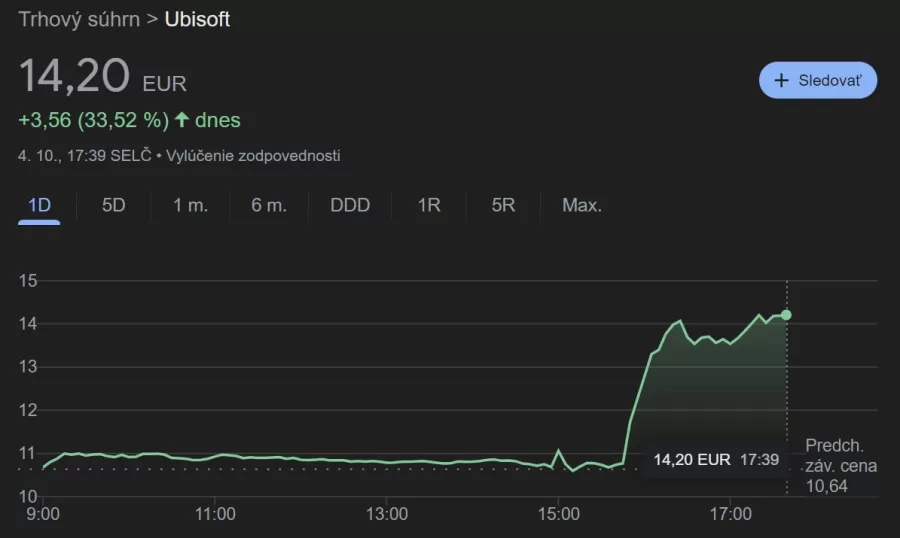The height and width of the screenshot is (538, 900).
Task: Click the 12 price axis label
Action: [28, 410]
